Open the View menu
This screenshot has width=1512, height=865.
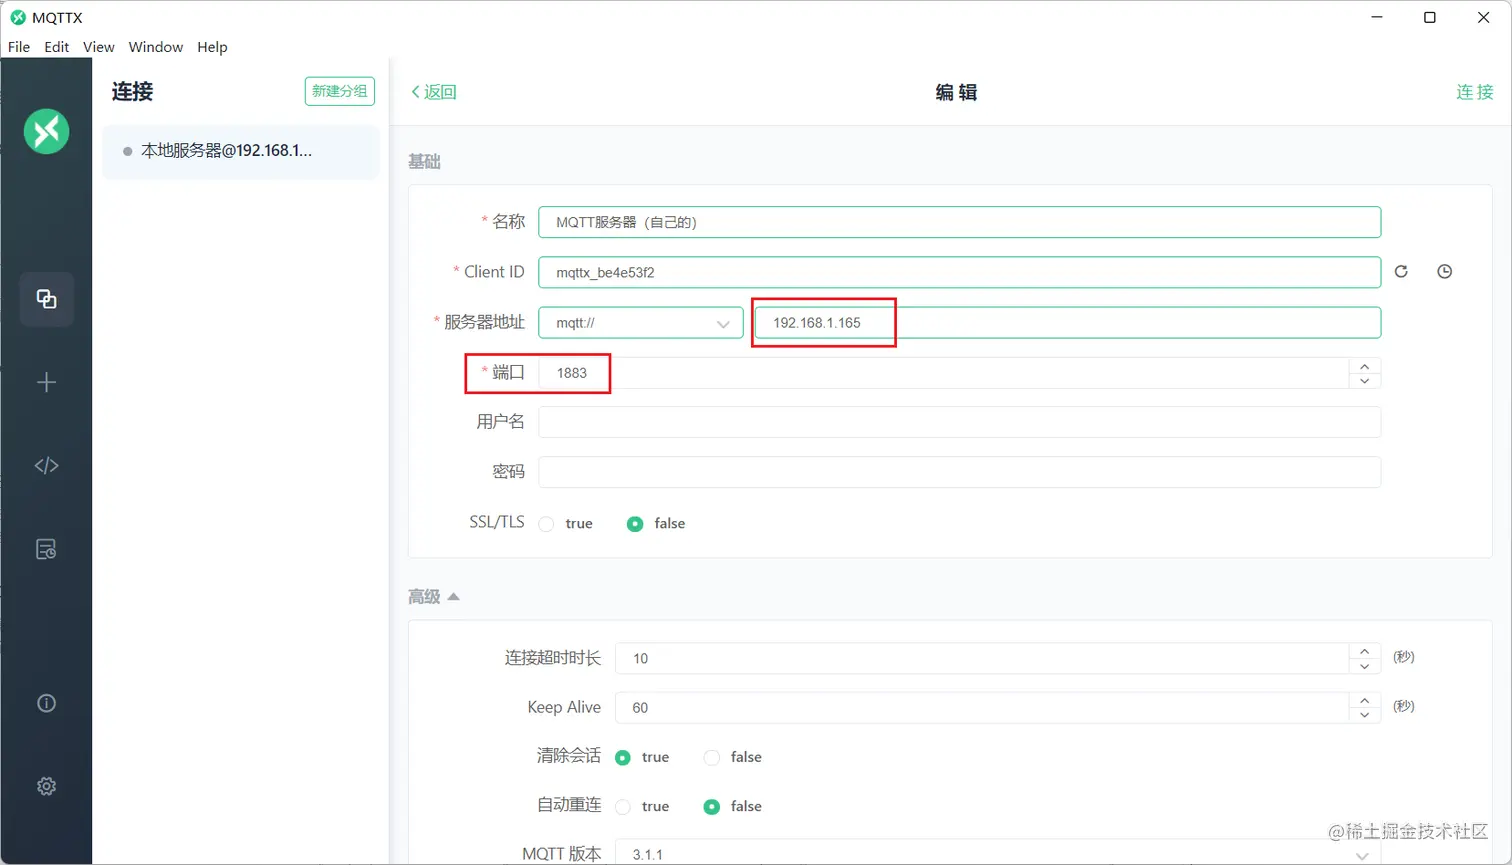coord(99,47)
